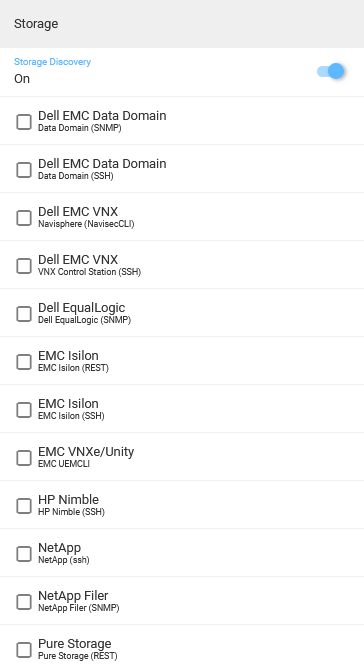Click the HP Nimble list item title

tap(68, 499)
